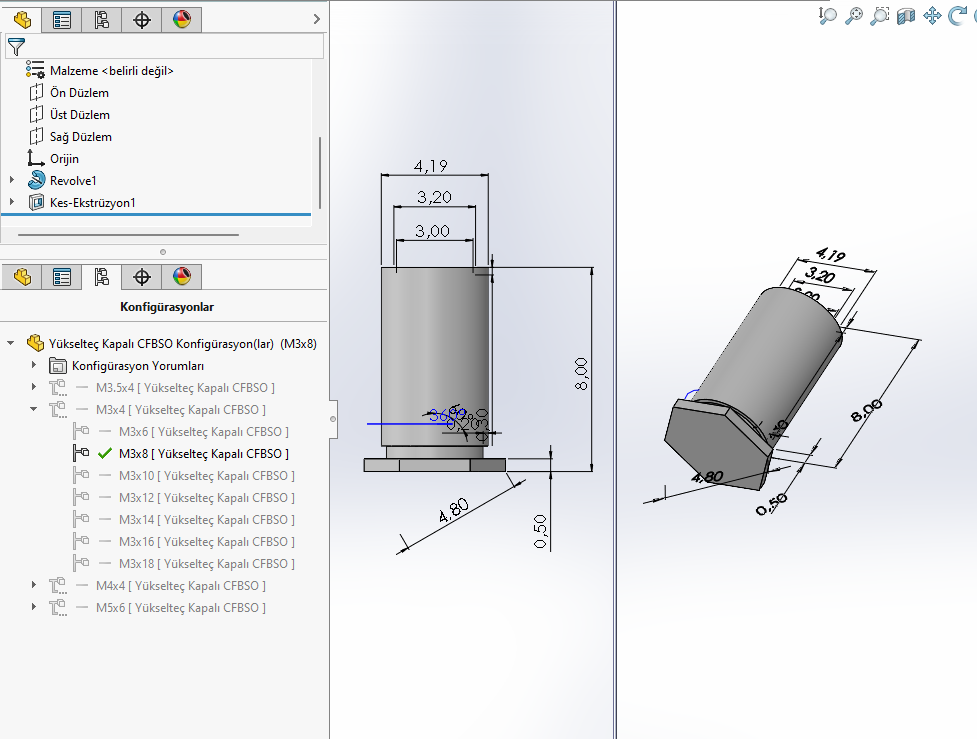Select the Ön Düzlem plane
The height and width of the screenshot is (739, 977).
point(79,93)
